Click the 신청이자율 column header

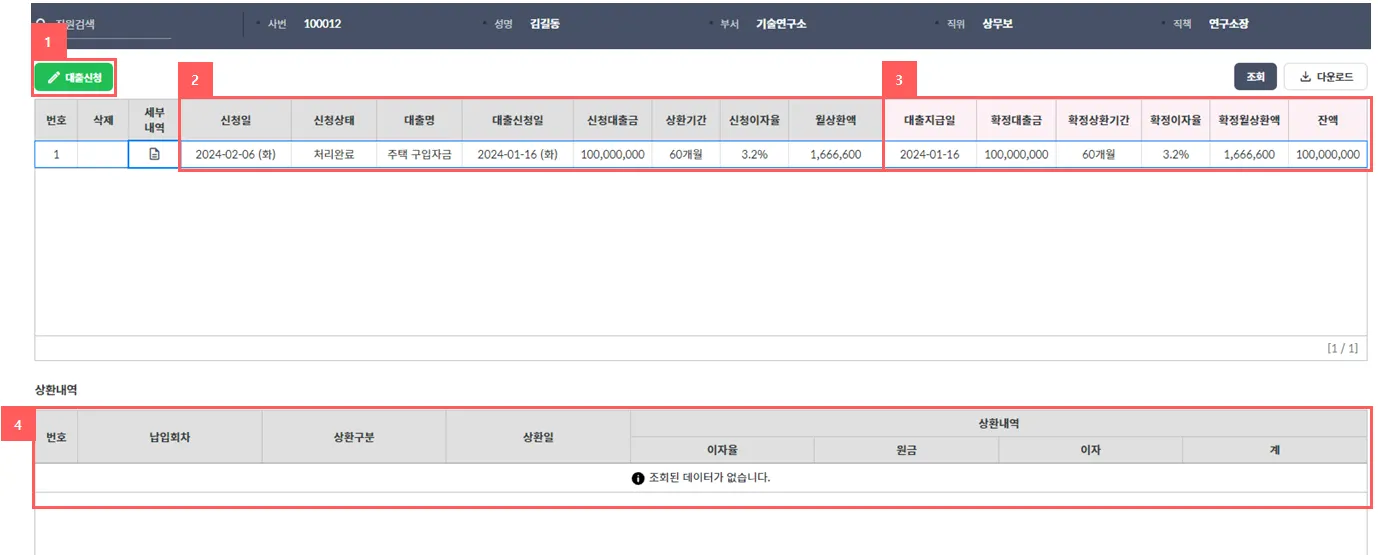click(x=754, y=120)
